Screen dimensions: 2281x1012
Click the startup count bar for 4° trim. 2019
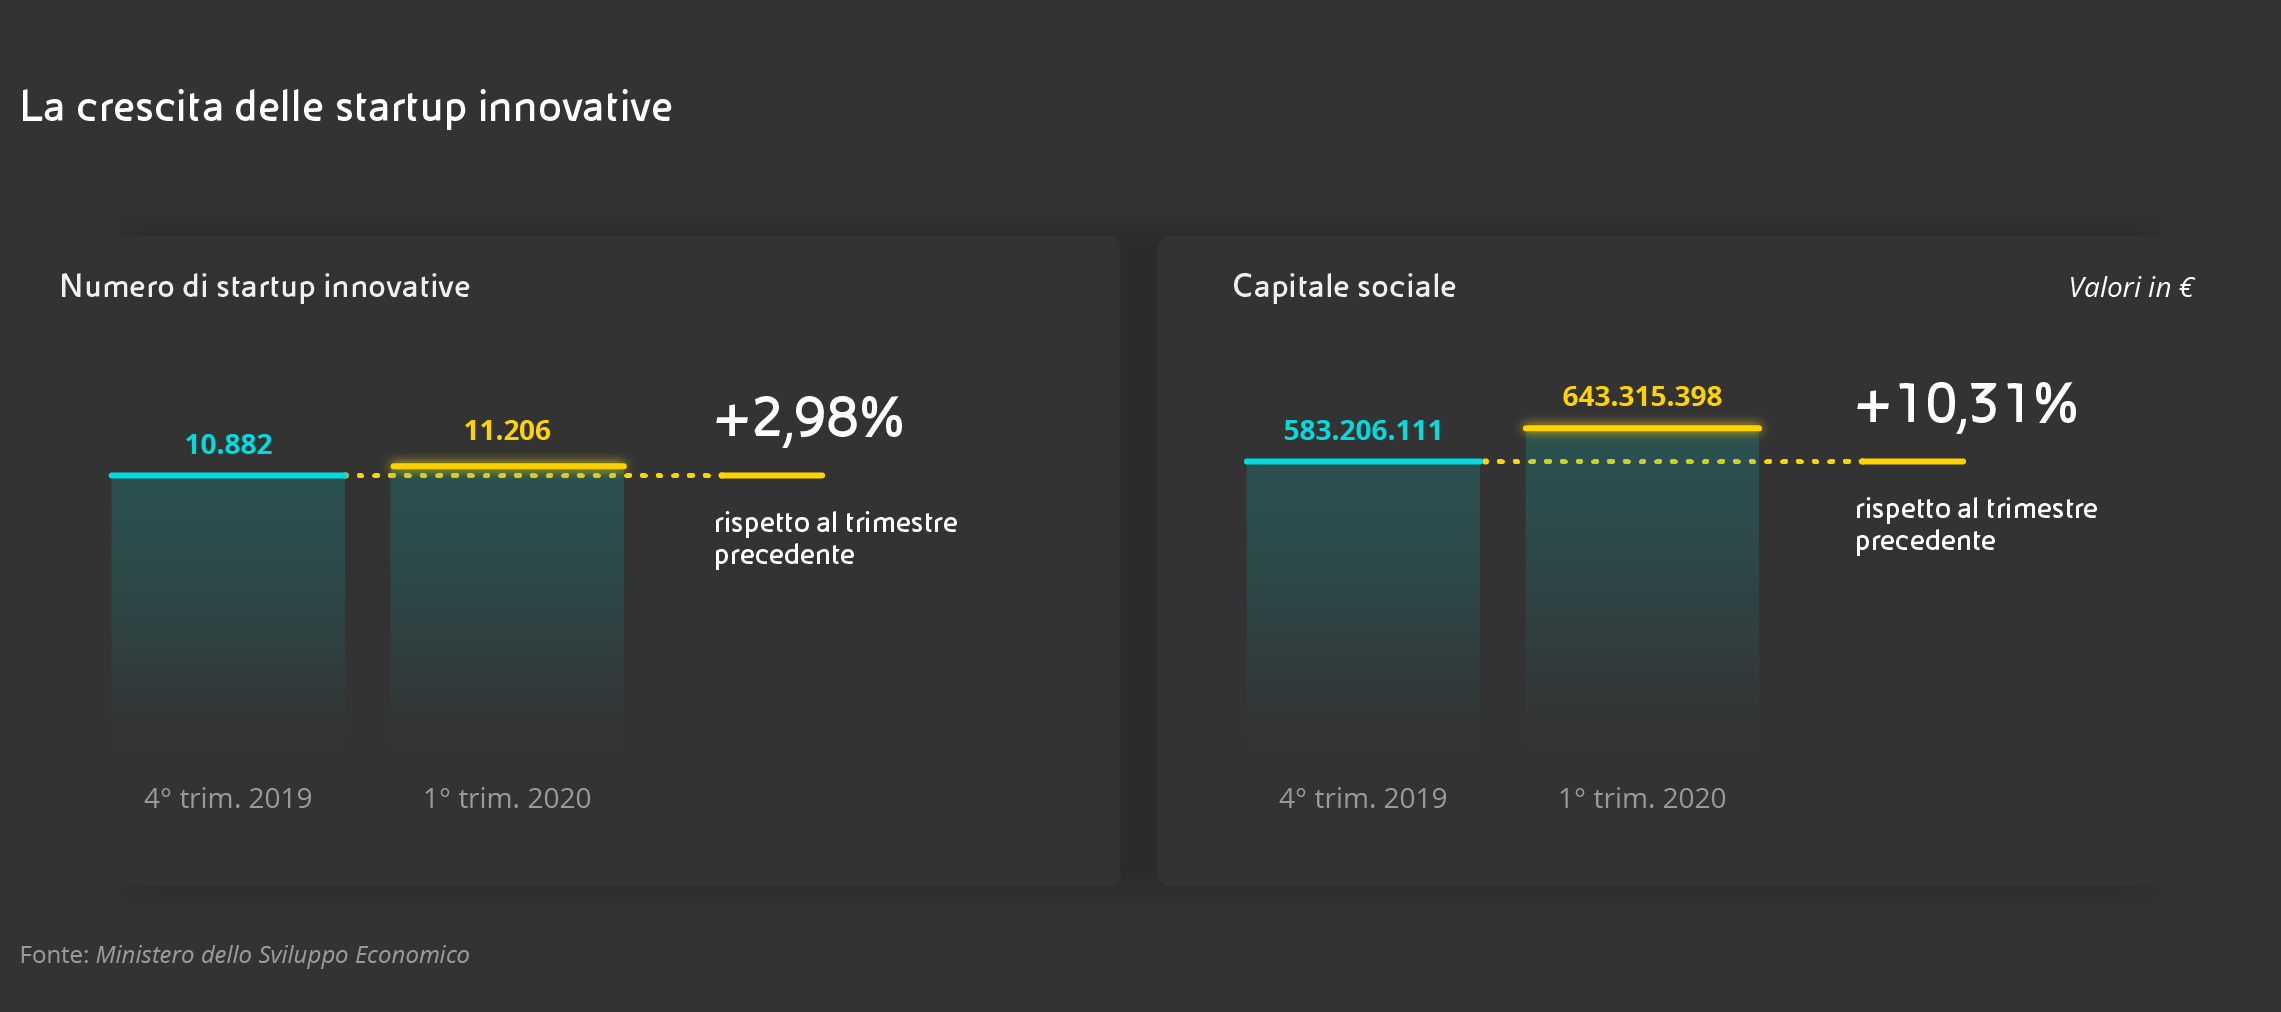coord(228,600)
